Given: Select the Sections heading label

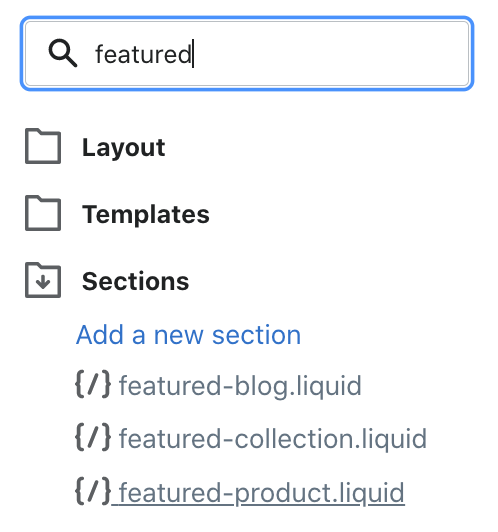Looking at the screenshot, I should pos(136,281).
